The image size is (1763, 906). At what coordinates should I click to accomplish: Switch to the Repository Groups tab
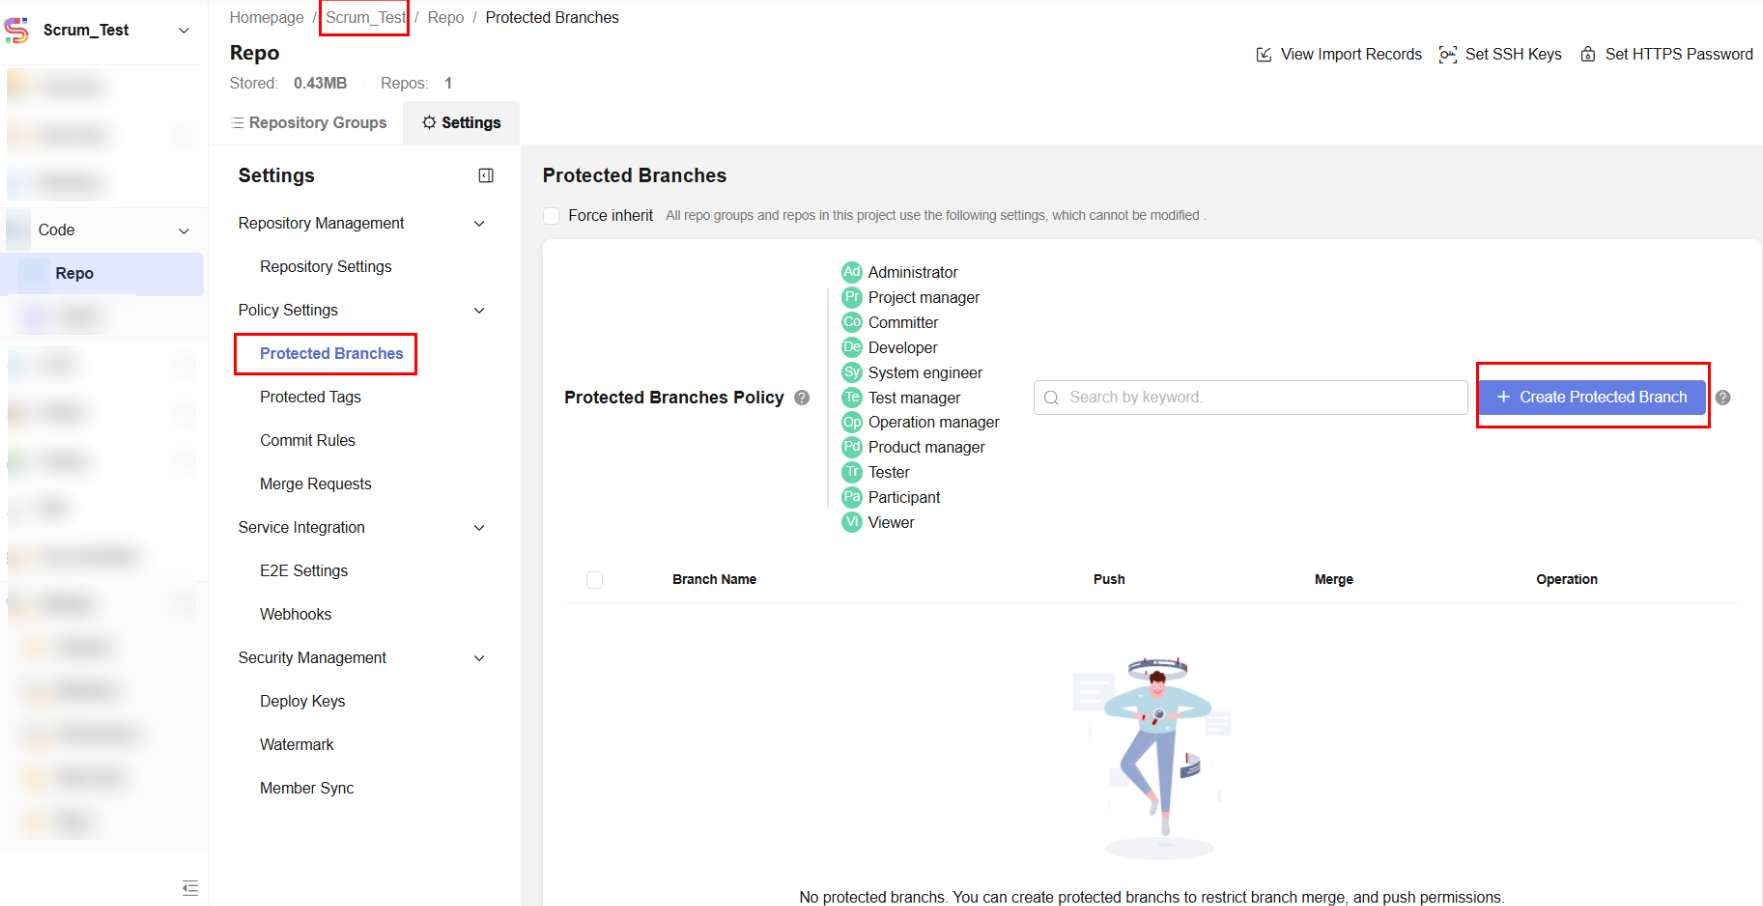[x=308, y=123]
